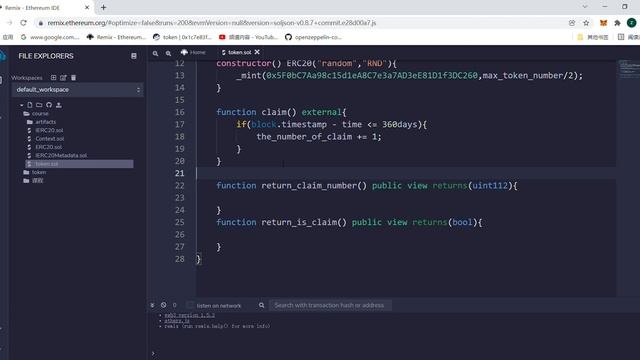This screenshot has width=640, height=360.
Task: Click 'return_is_claim' on line 25
Action: [299, 222]
